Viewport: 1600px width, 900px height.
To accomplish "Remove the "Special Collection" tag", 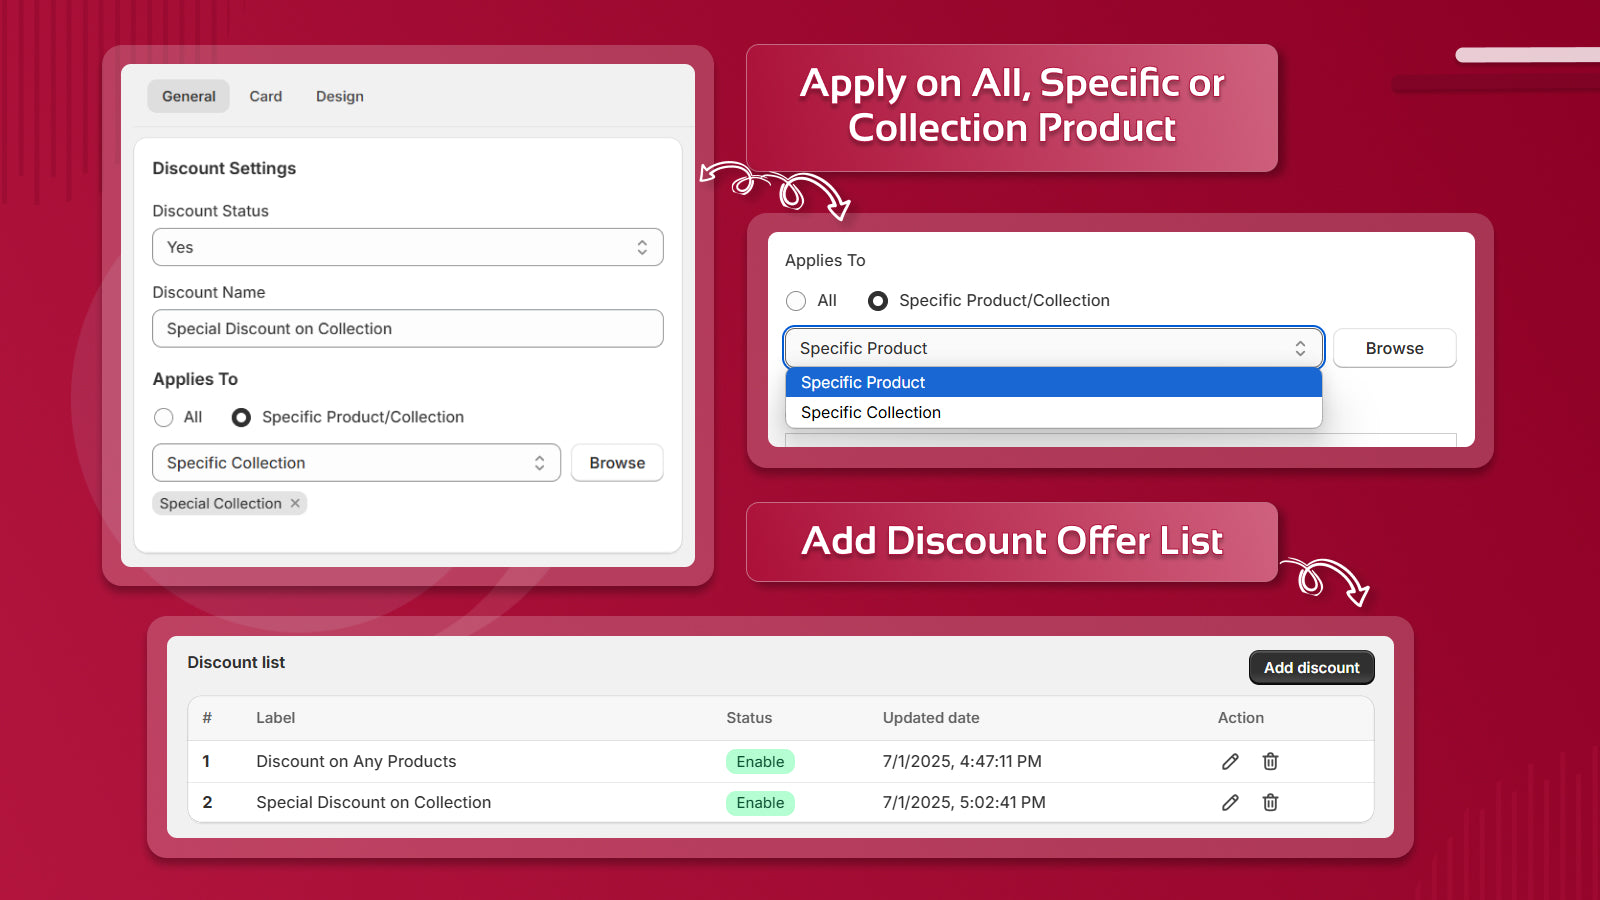I will pos(294,503).
